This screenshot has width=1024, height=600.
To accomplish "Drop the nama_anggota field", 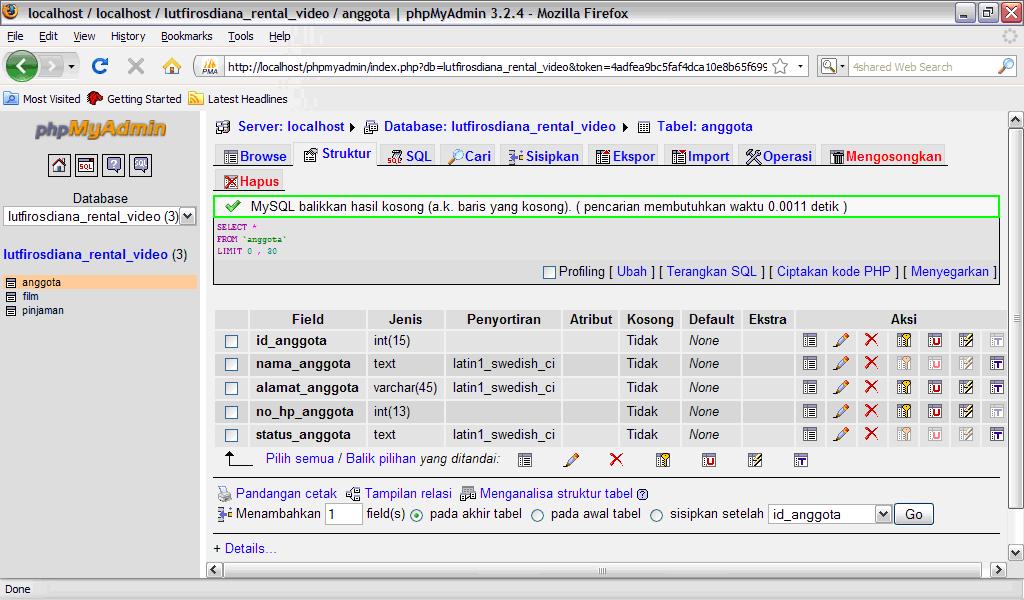I will (871, 363).
